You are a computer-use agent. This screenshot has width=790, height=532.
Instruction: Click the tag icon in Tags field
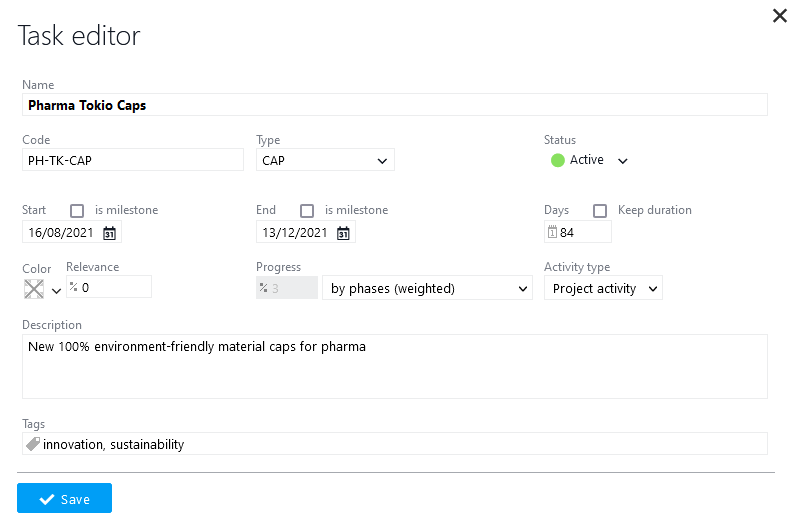(32, 444)
